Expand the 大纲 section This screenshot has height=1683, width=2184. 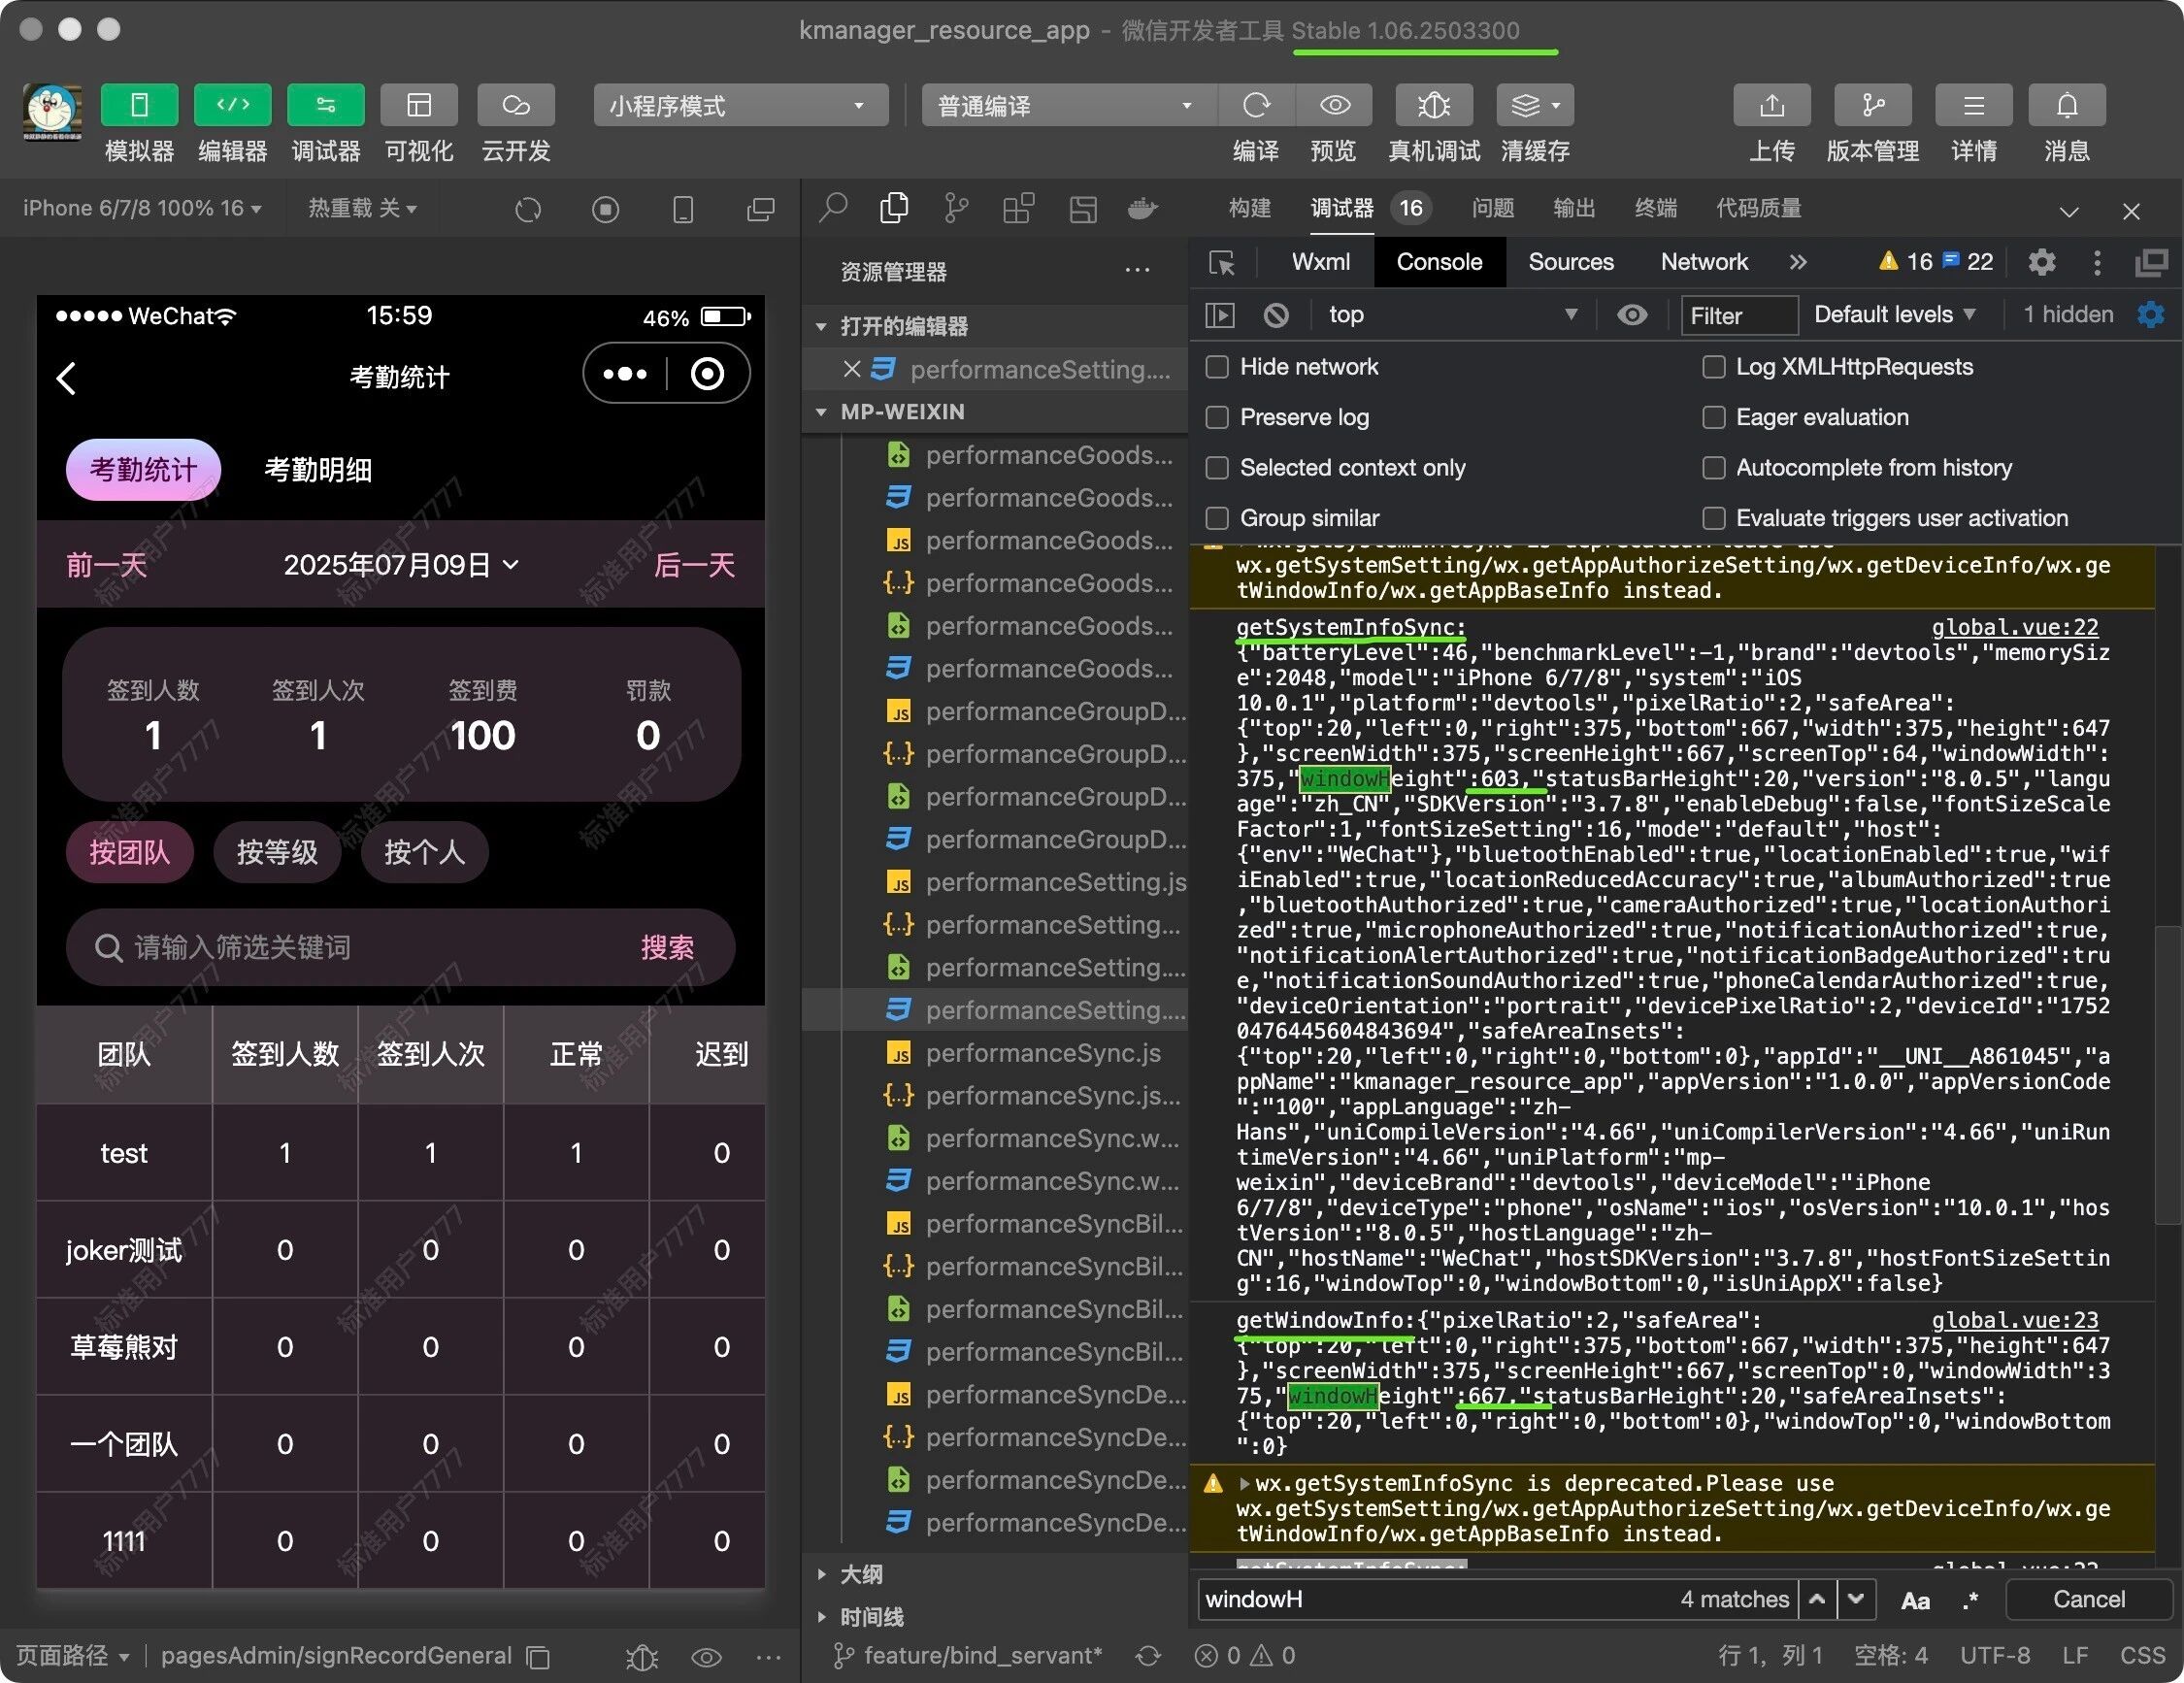pos(860,1574)
